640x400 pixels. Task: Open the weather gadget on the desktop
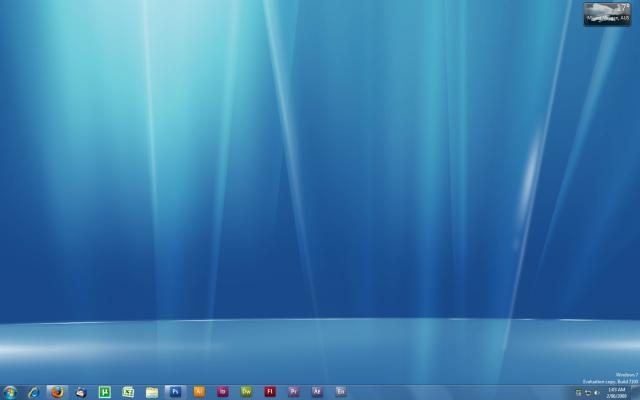607,13
